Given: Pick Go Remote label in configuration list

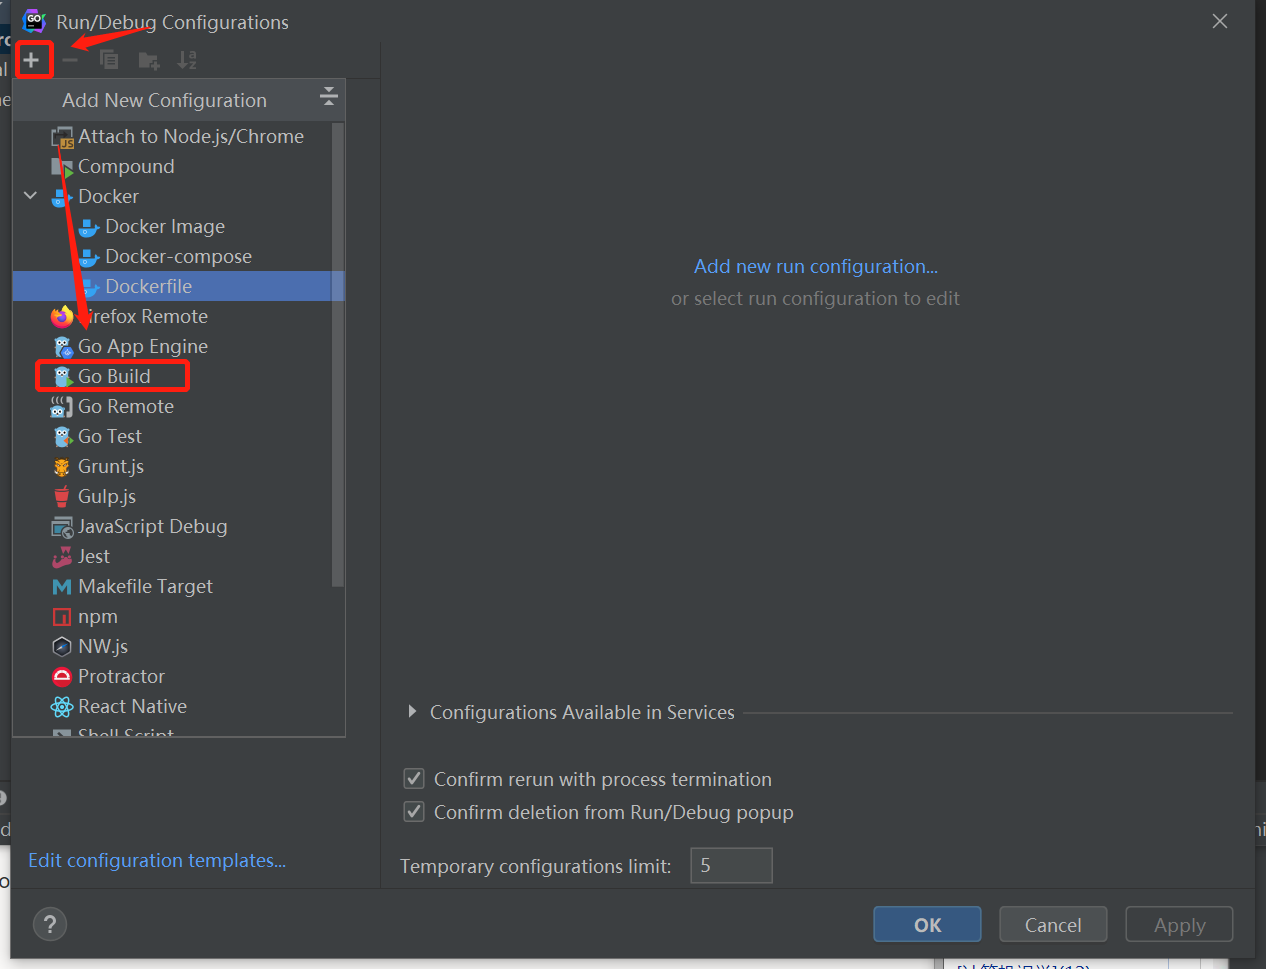Looking at the screenshot, I should pos(126,406).
